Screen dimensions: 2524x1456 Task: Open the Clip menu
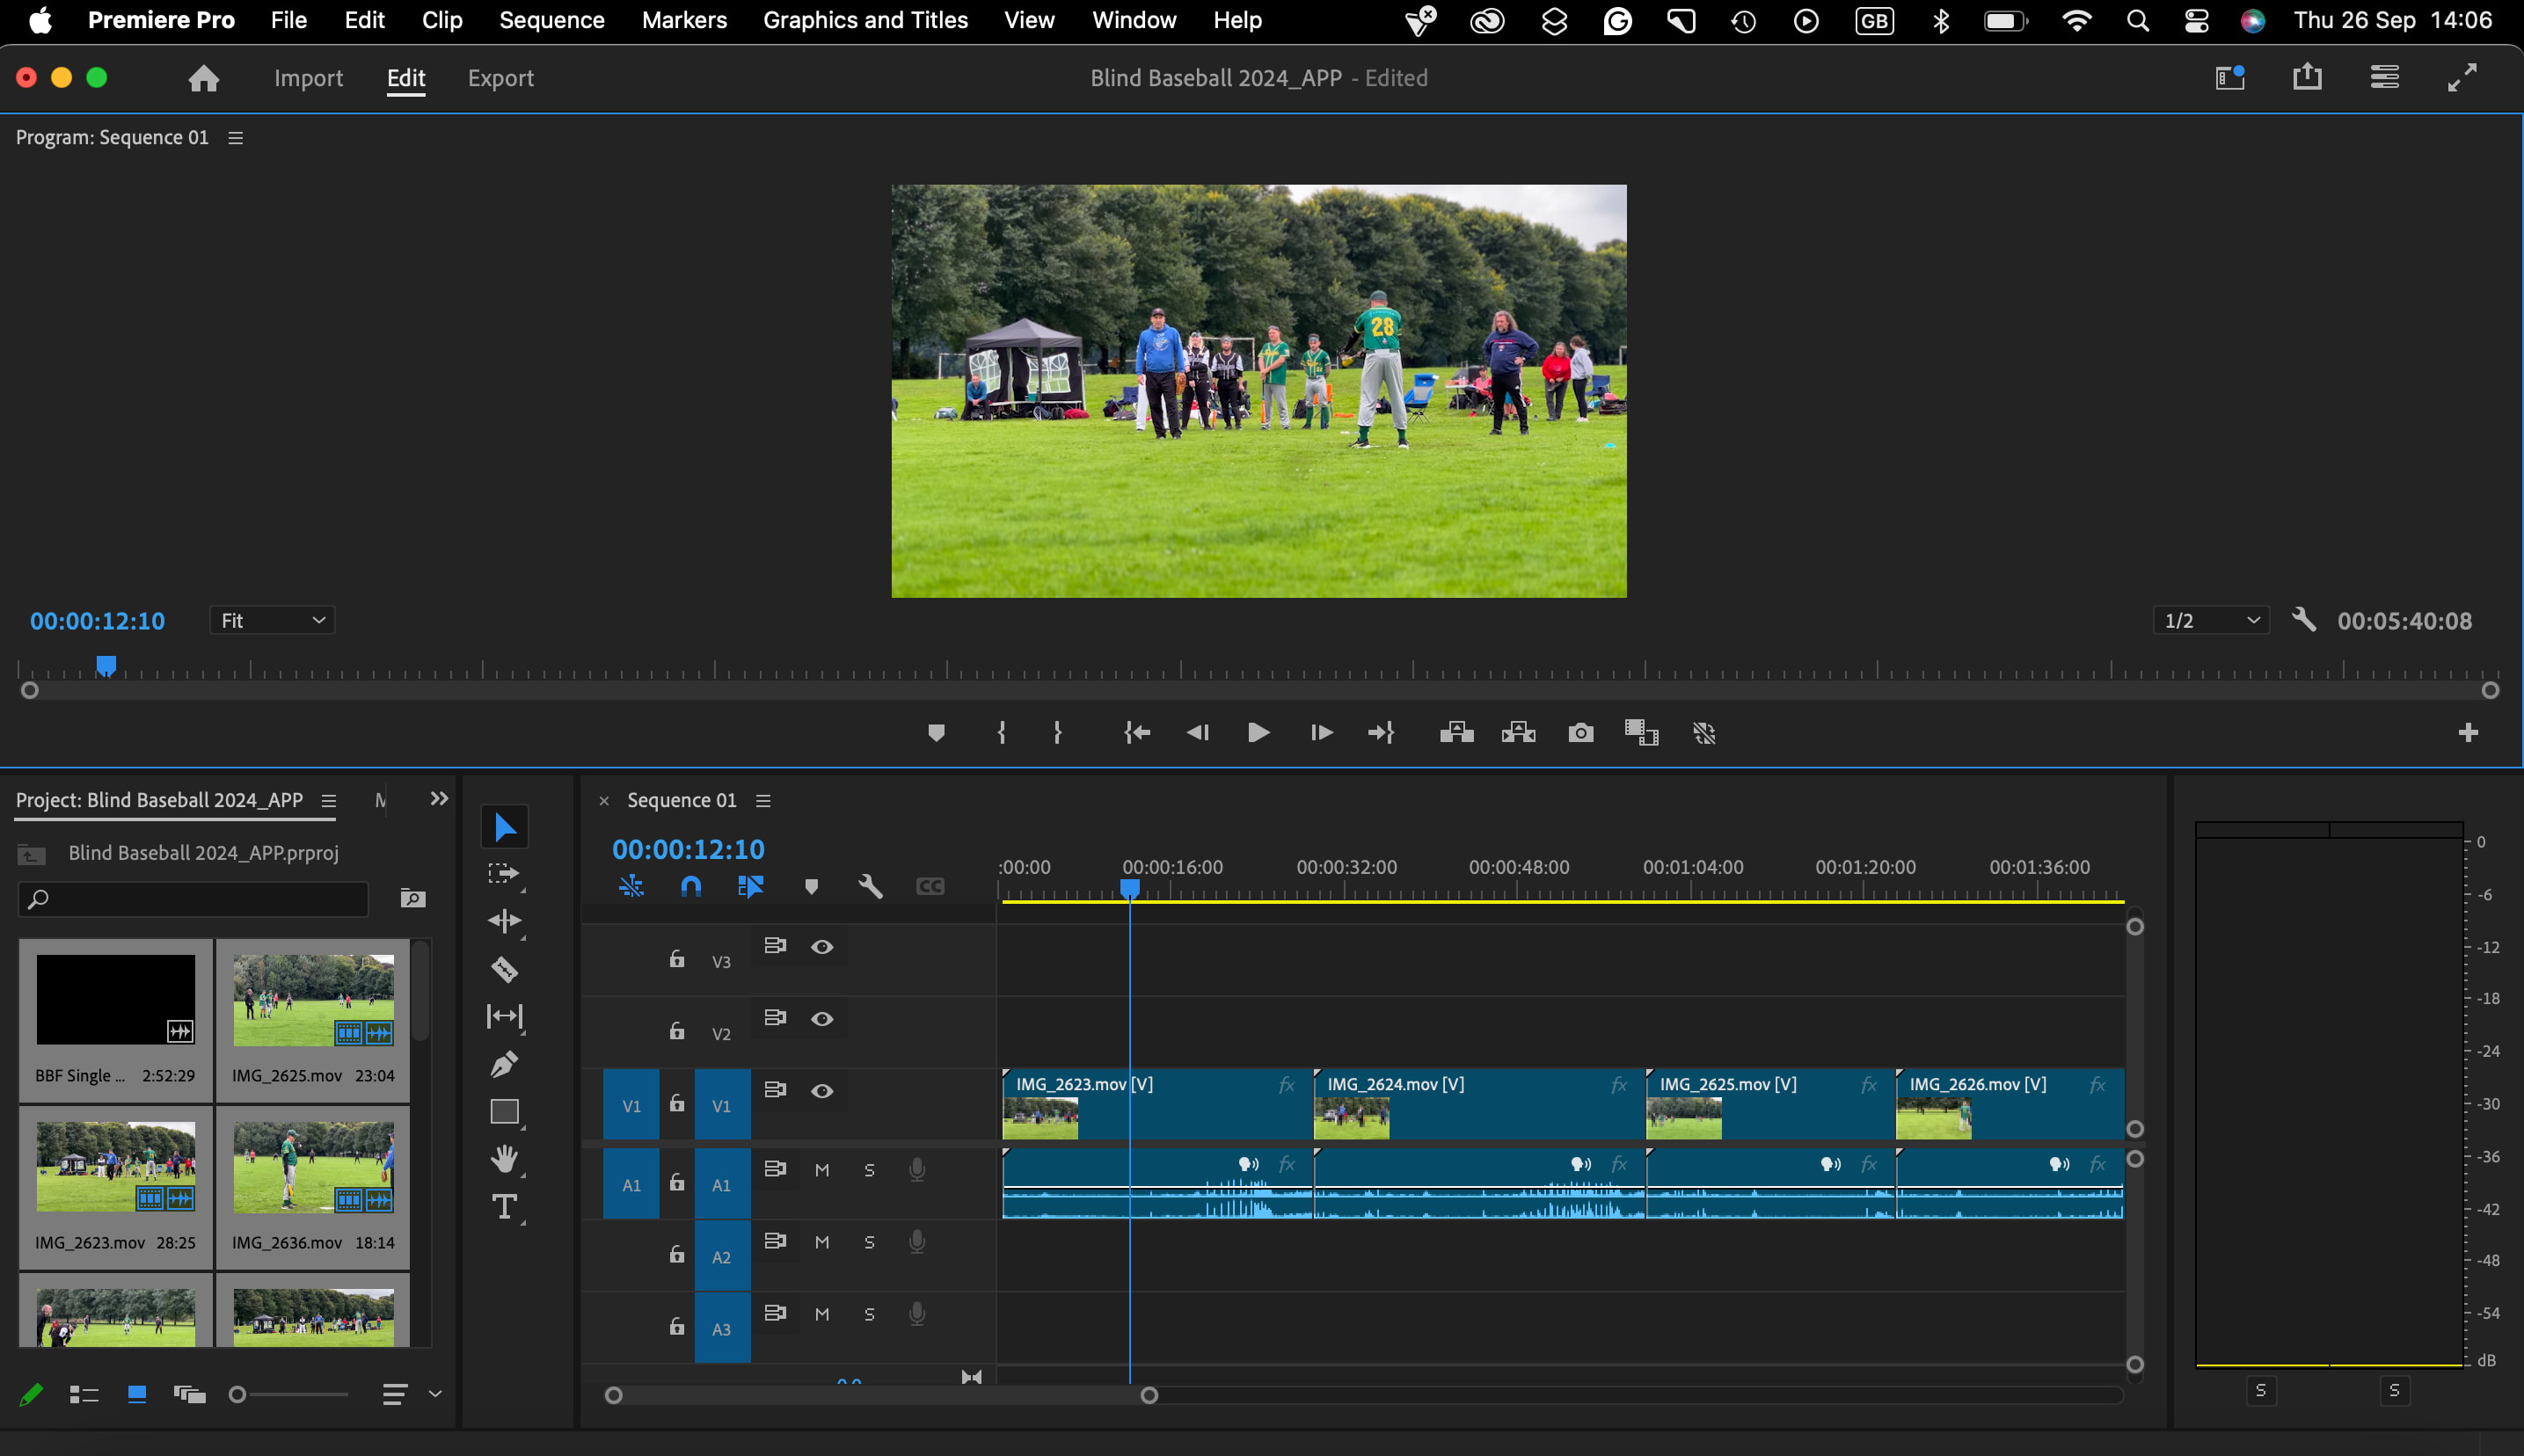tap(441, 20)
